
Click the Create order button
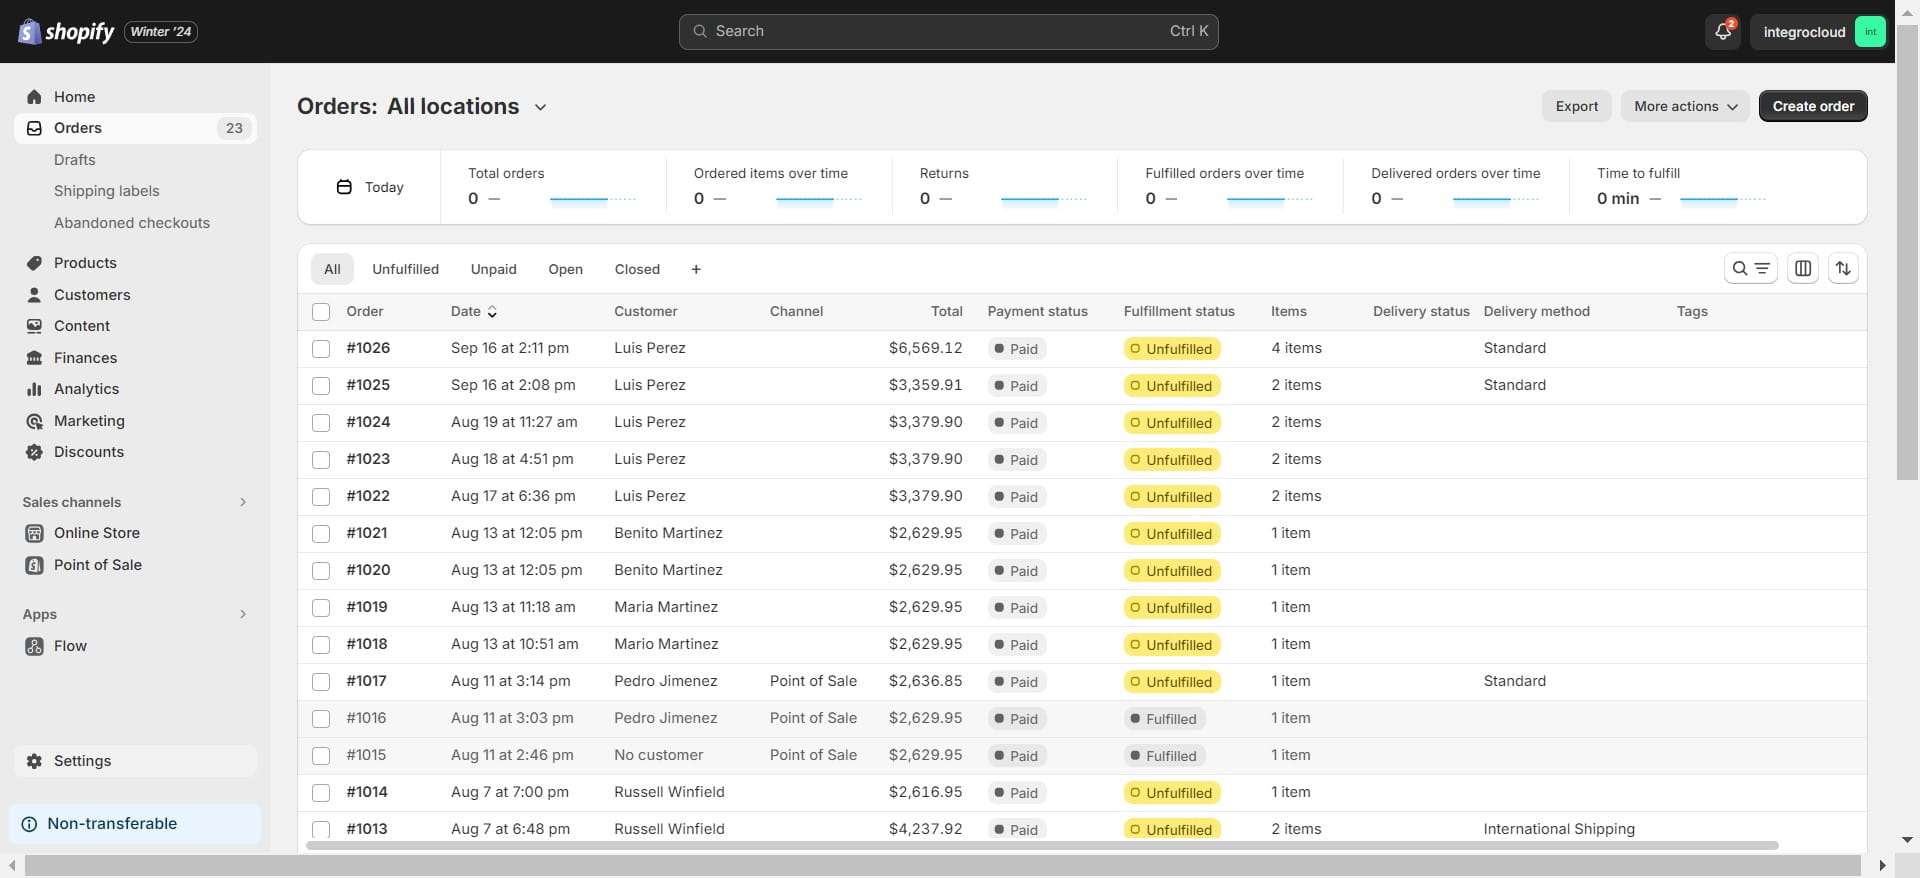1812,106
